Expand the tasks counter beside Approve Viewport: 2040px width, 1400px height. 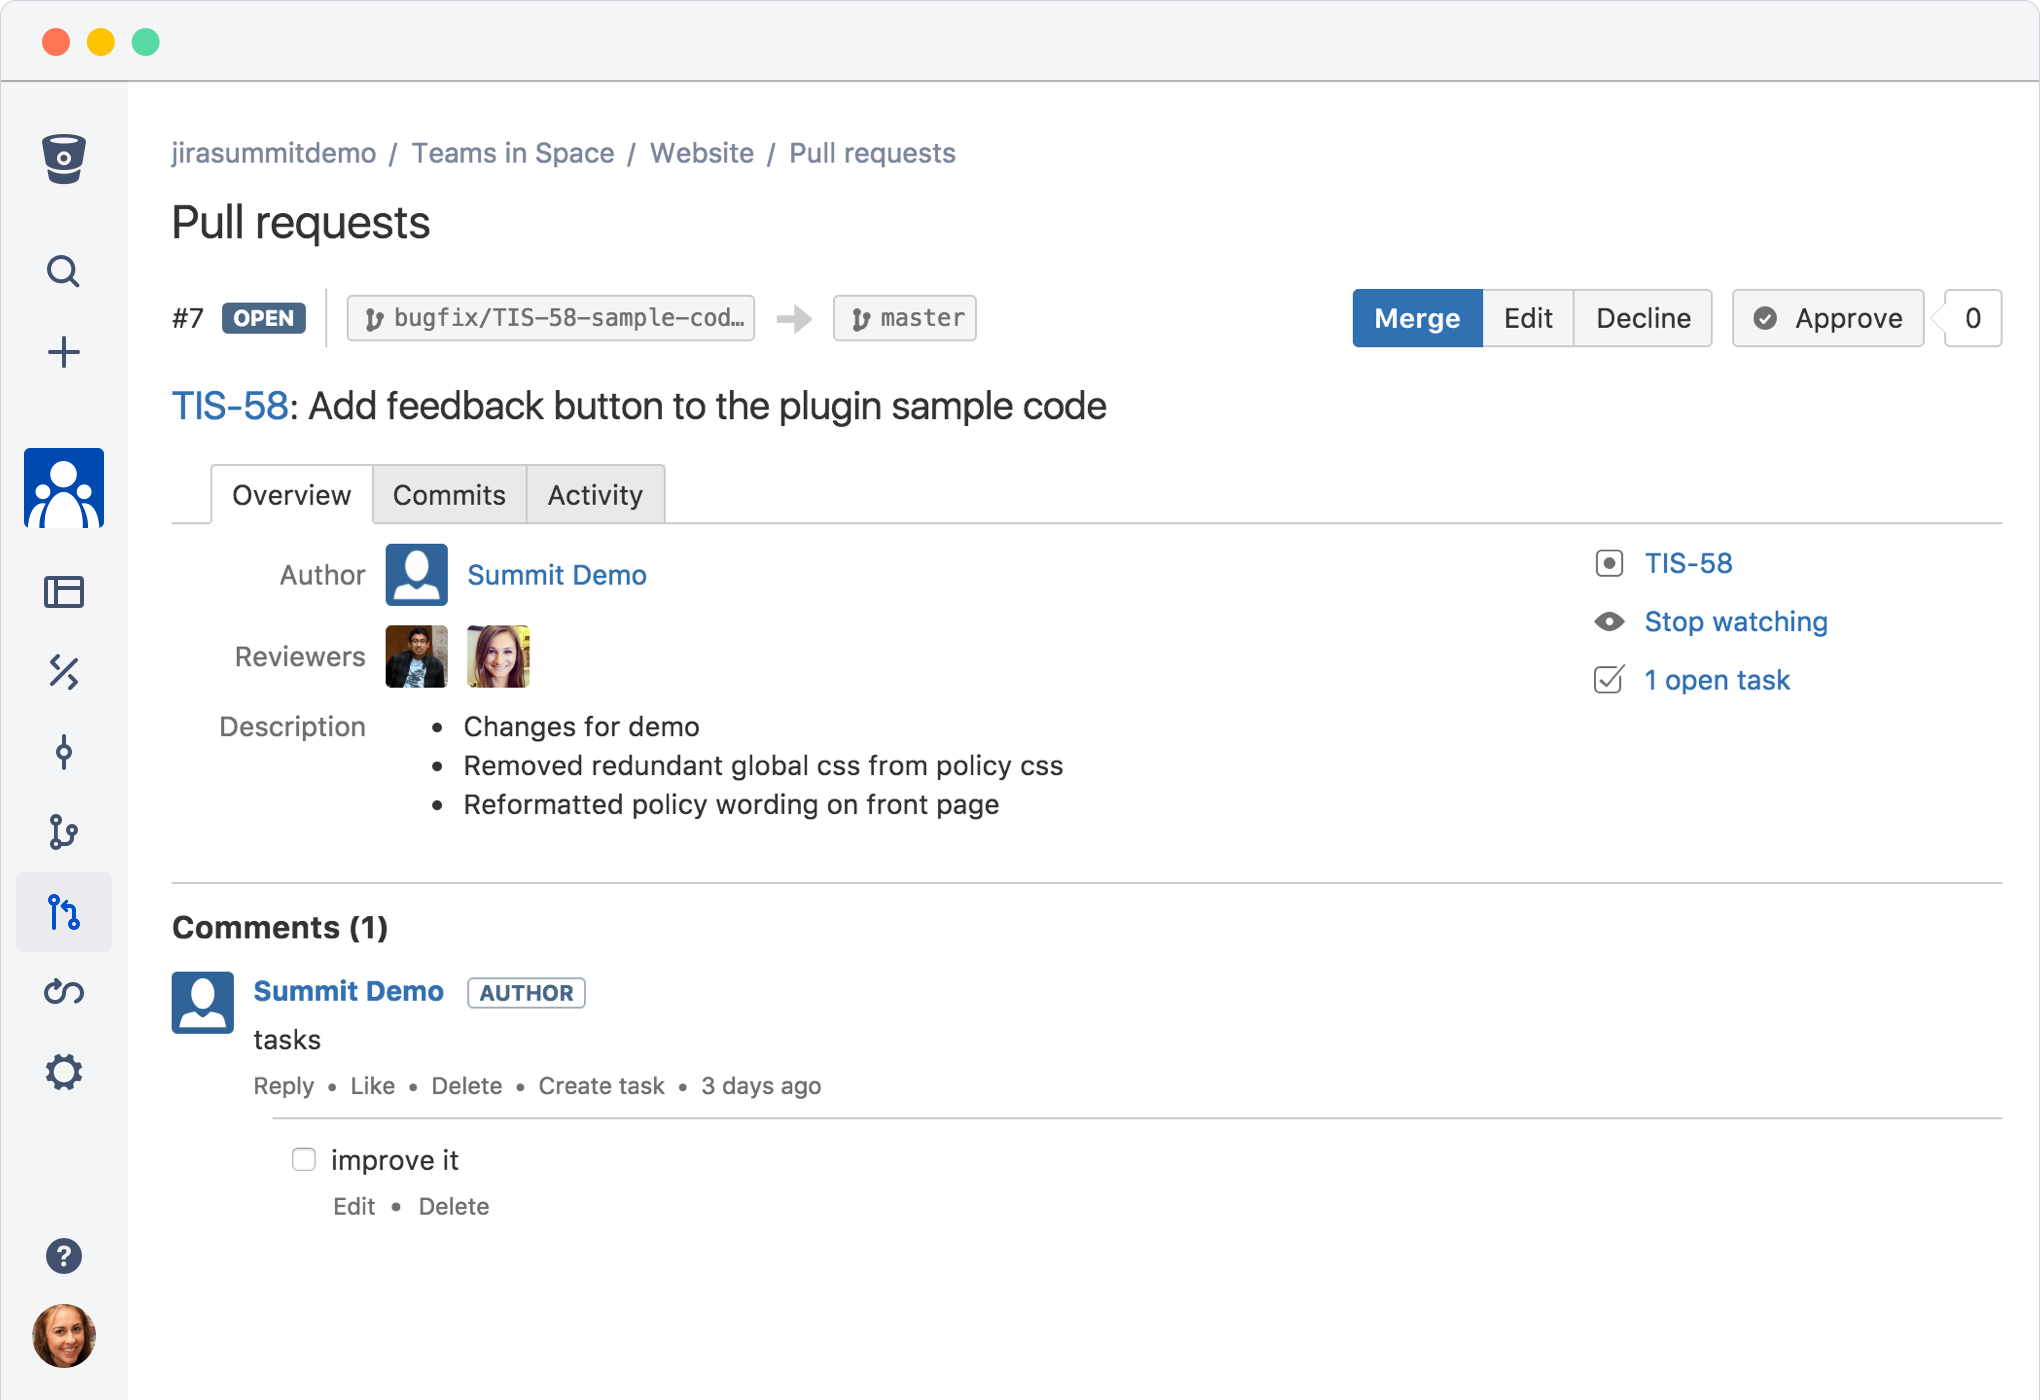click(x=1972, y=318)
